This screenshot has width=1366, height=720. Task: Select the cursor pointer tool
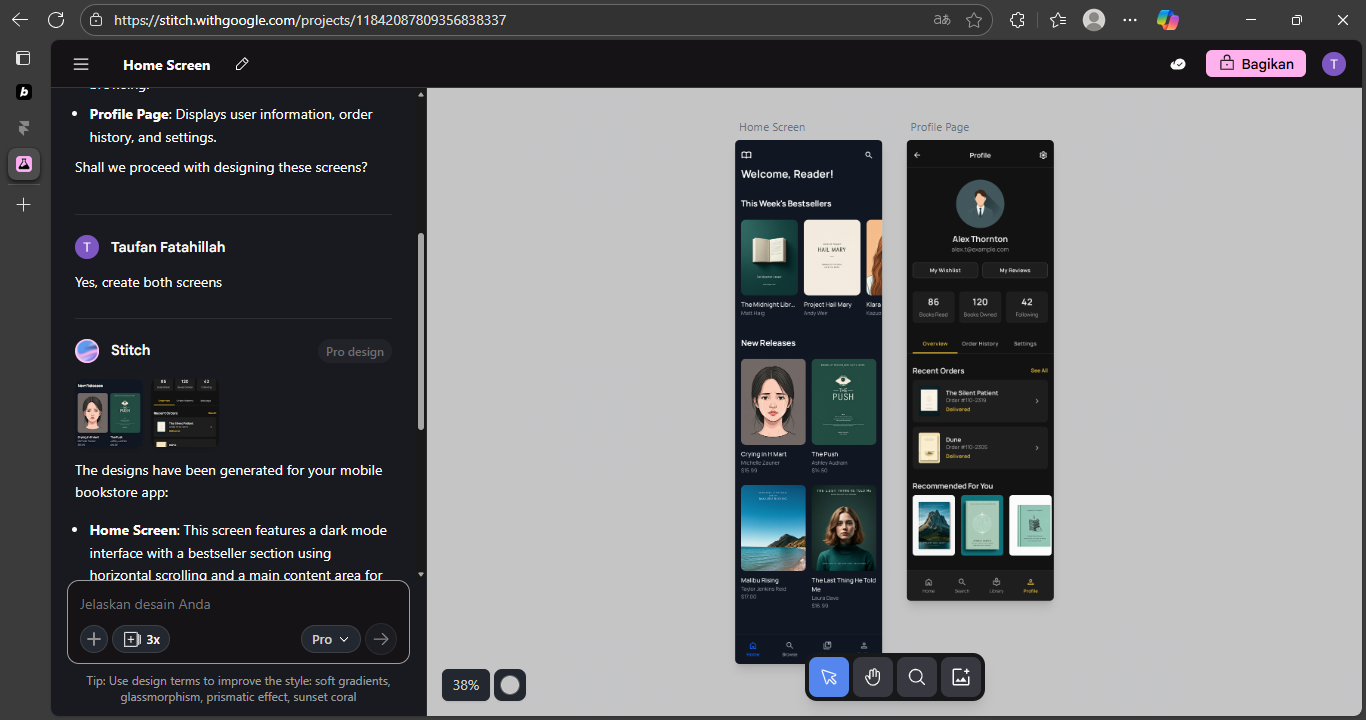[x=829, y=678]
